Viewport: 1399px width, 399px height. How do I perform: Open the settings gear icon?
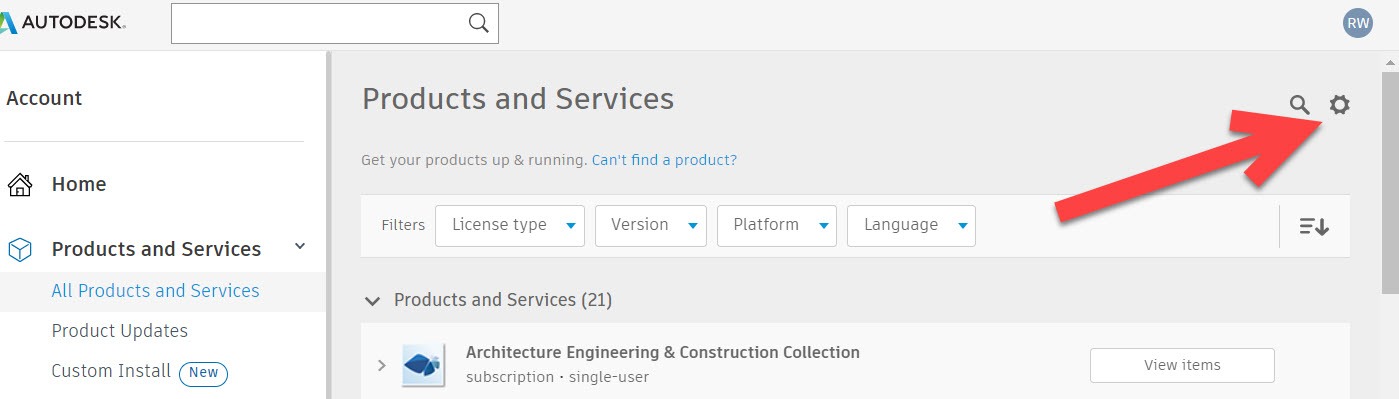[x=1339, y=104]
